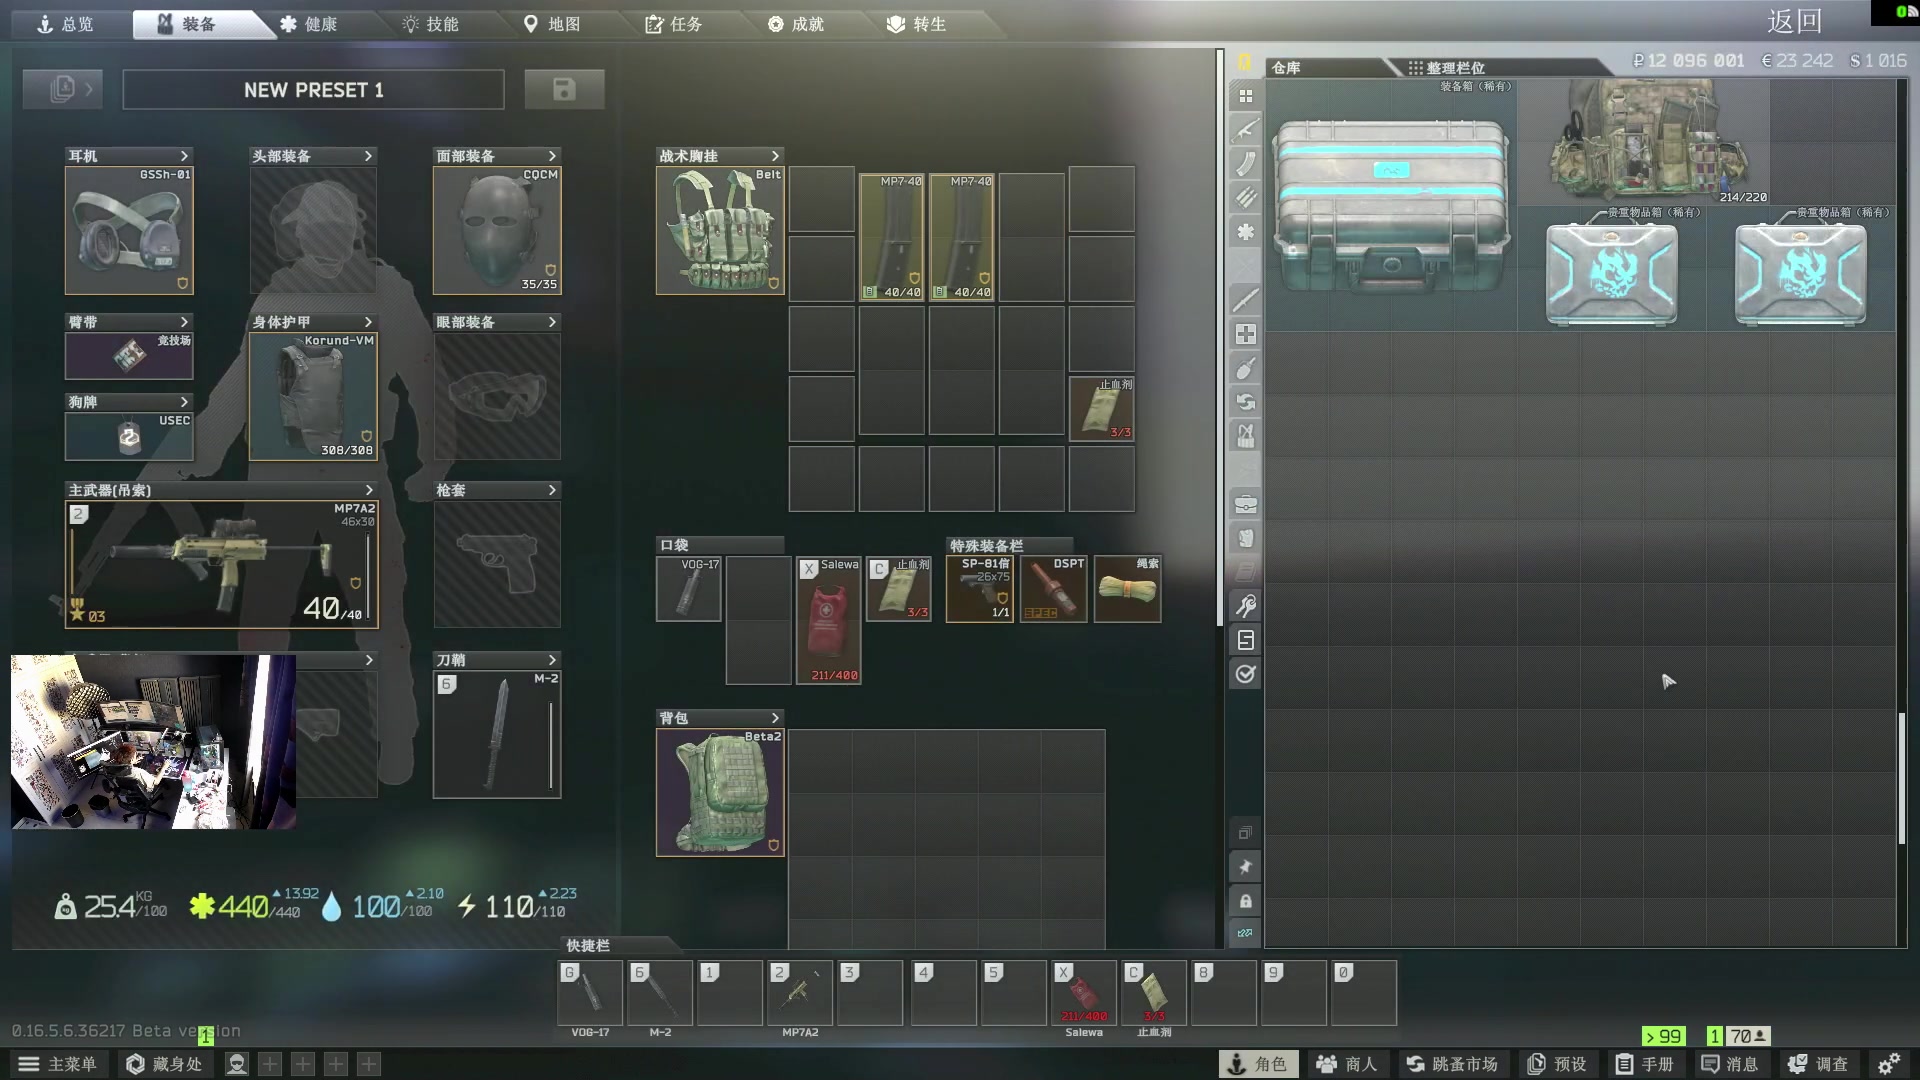
Task: Expand the 背包 backpack slot arrow
Action: tap(775, 718)
